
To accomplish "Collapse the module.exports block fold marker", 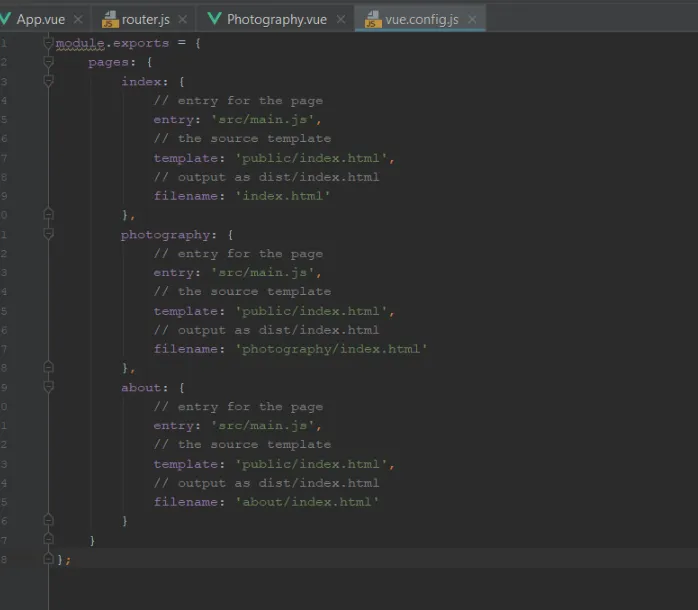I will click(x=49, y=43).
